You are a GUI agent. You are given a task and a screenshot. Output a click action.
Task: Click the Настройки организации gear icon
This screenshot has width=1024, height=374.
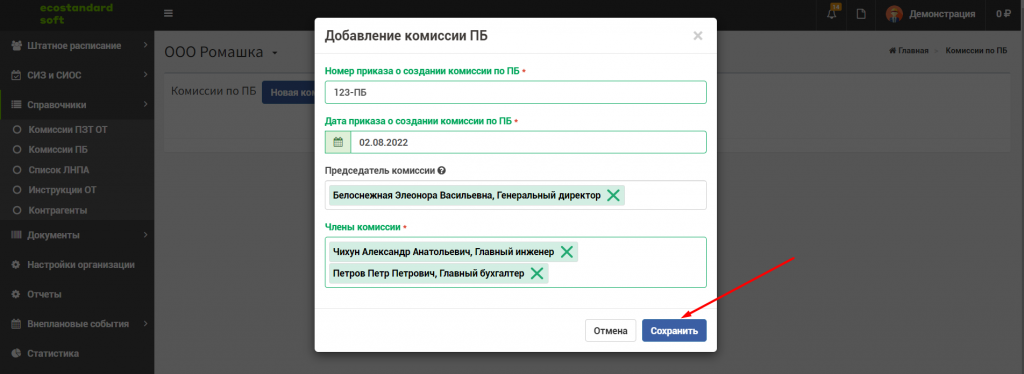(16, 264)
